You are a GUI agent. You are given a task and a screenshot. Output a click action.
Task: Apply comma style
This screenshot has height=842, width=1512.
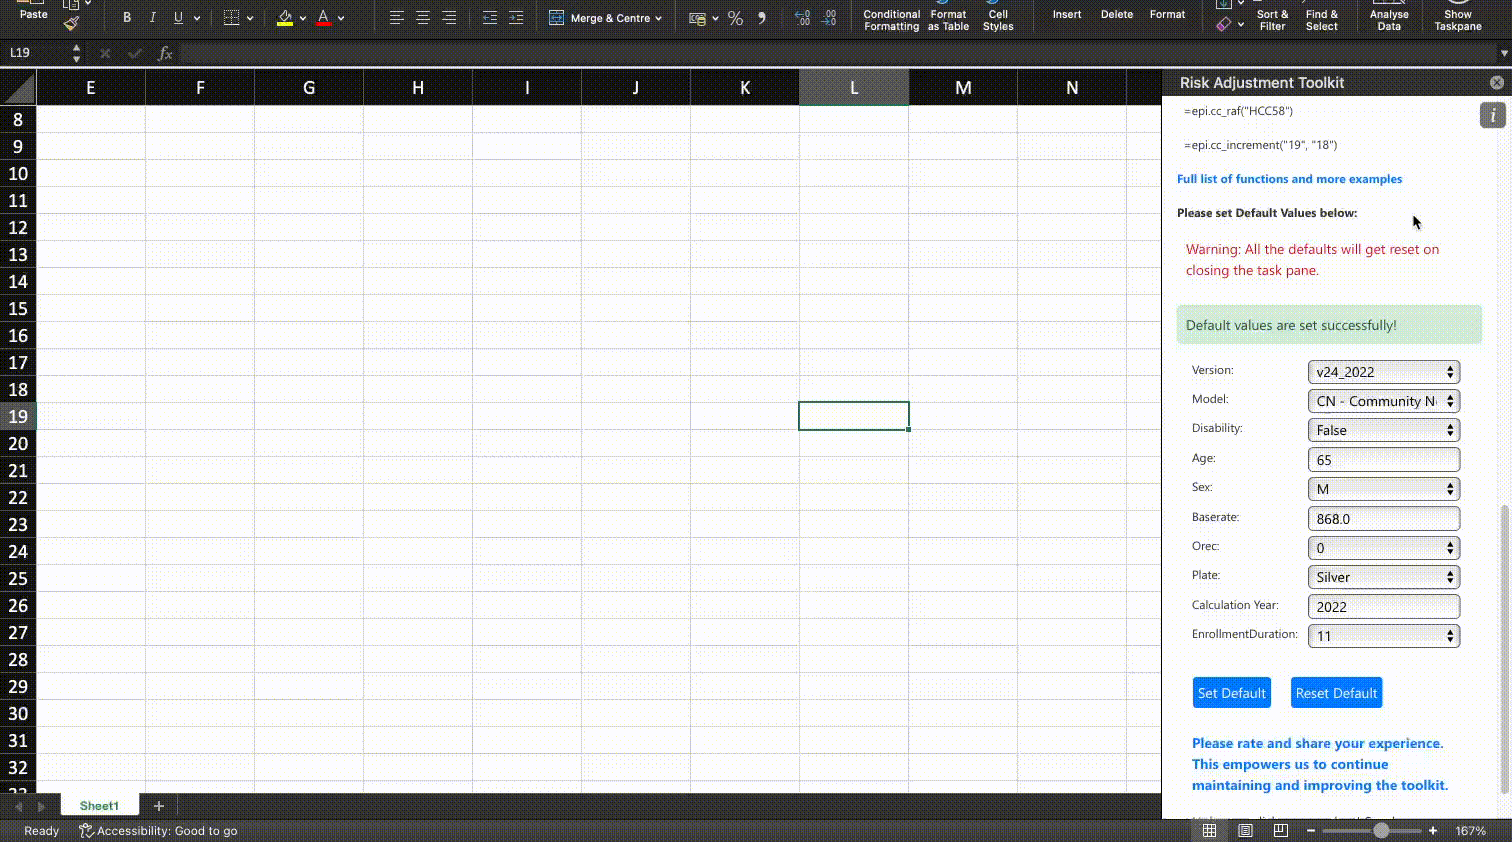click(762, 18)
